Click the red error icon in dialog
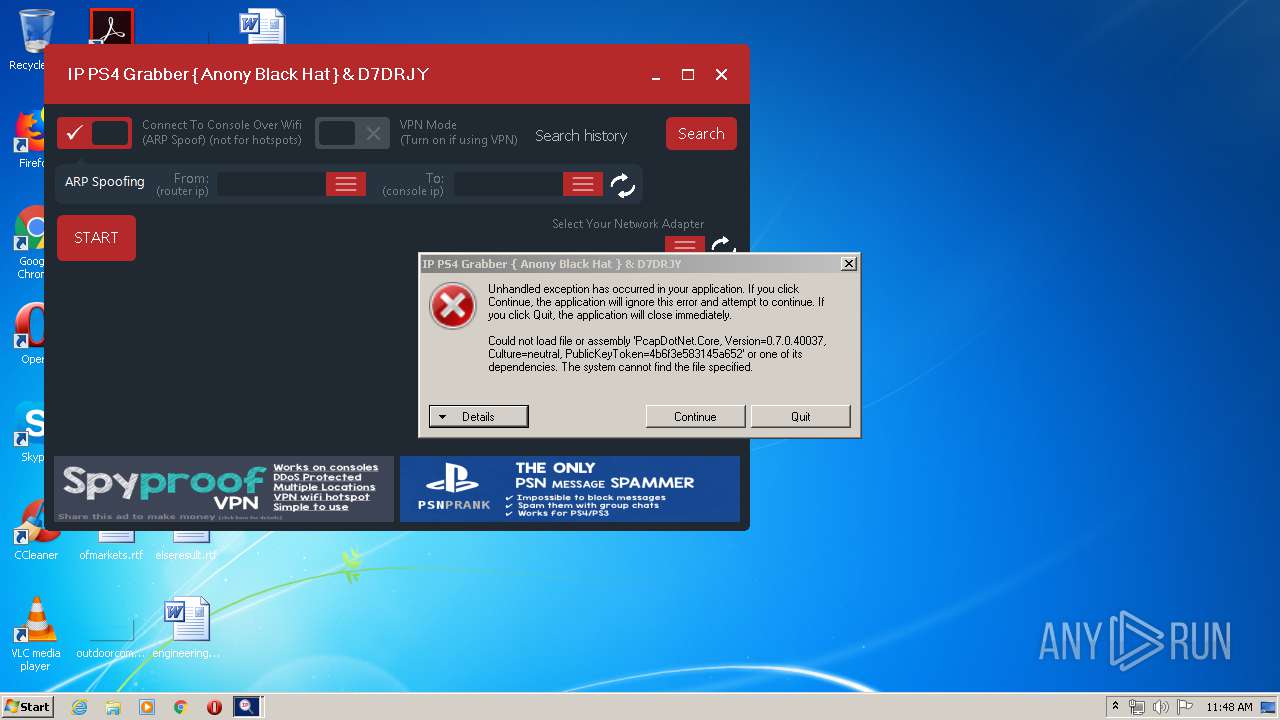 [452, 306]
